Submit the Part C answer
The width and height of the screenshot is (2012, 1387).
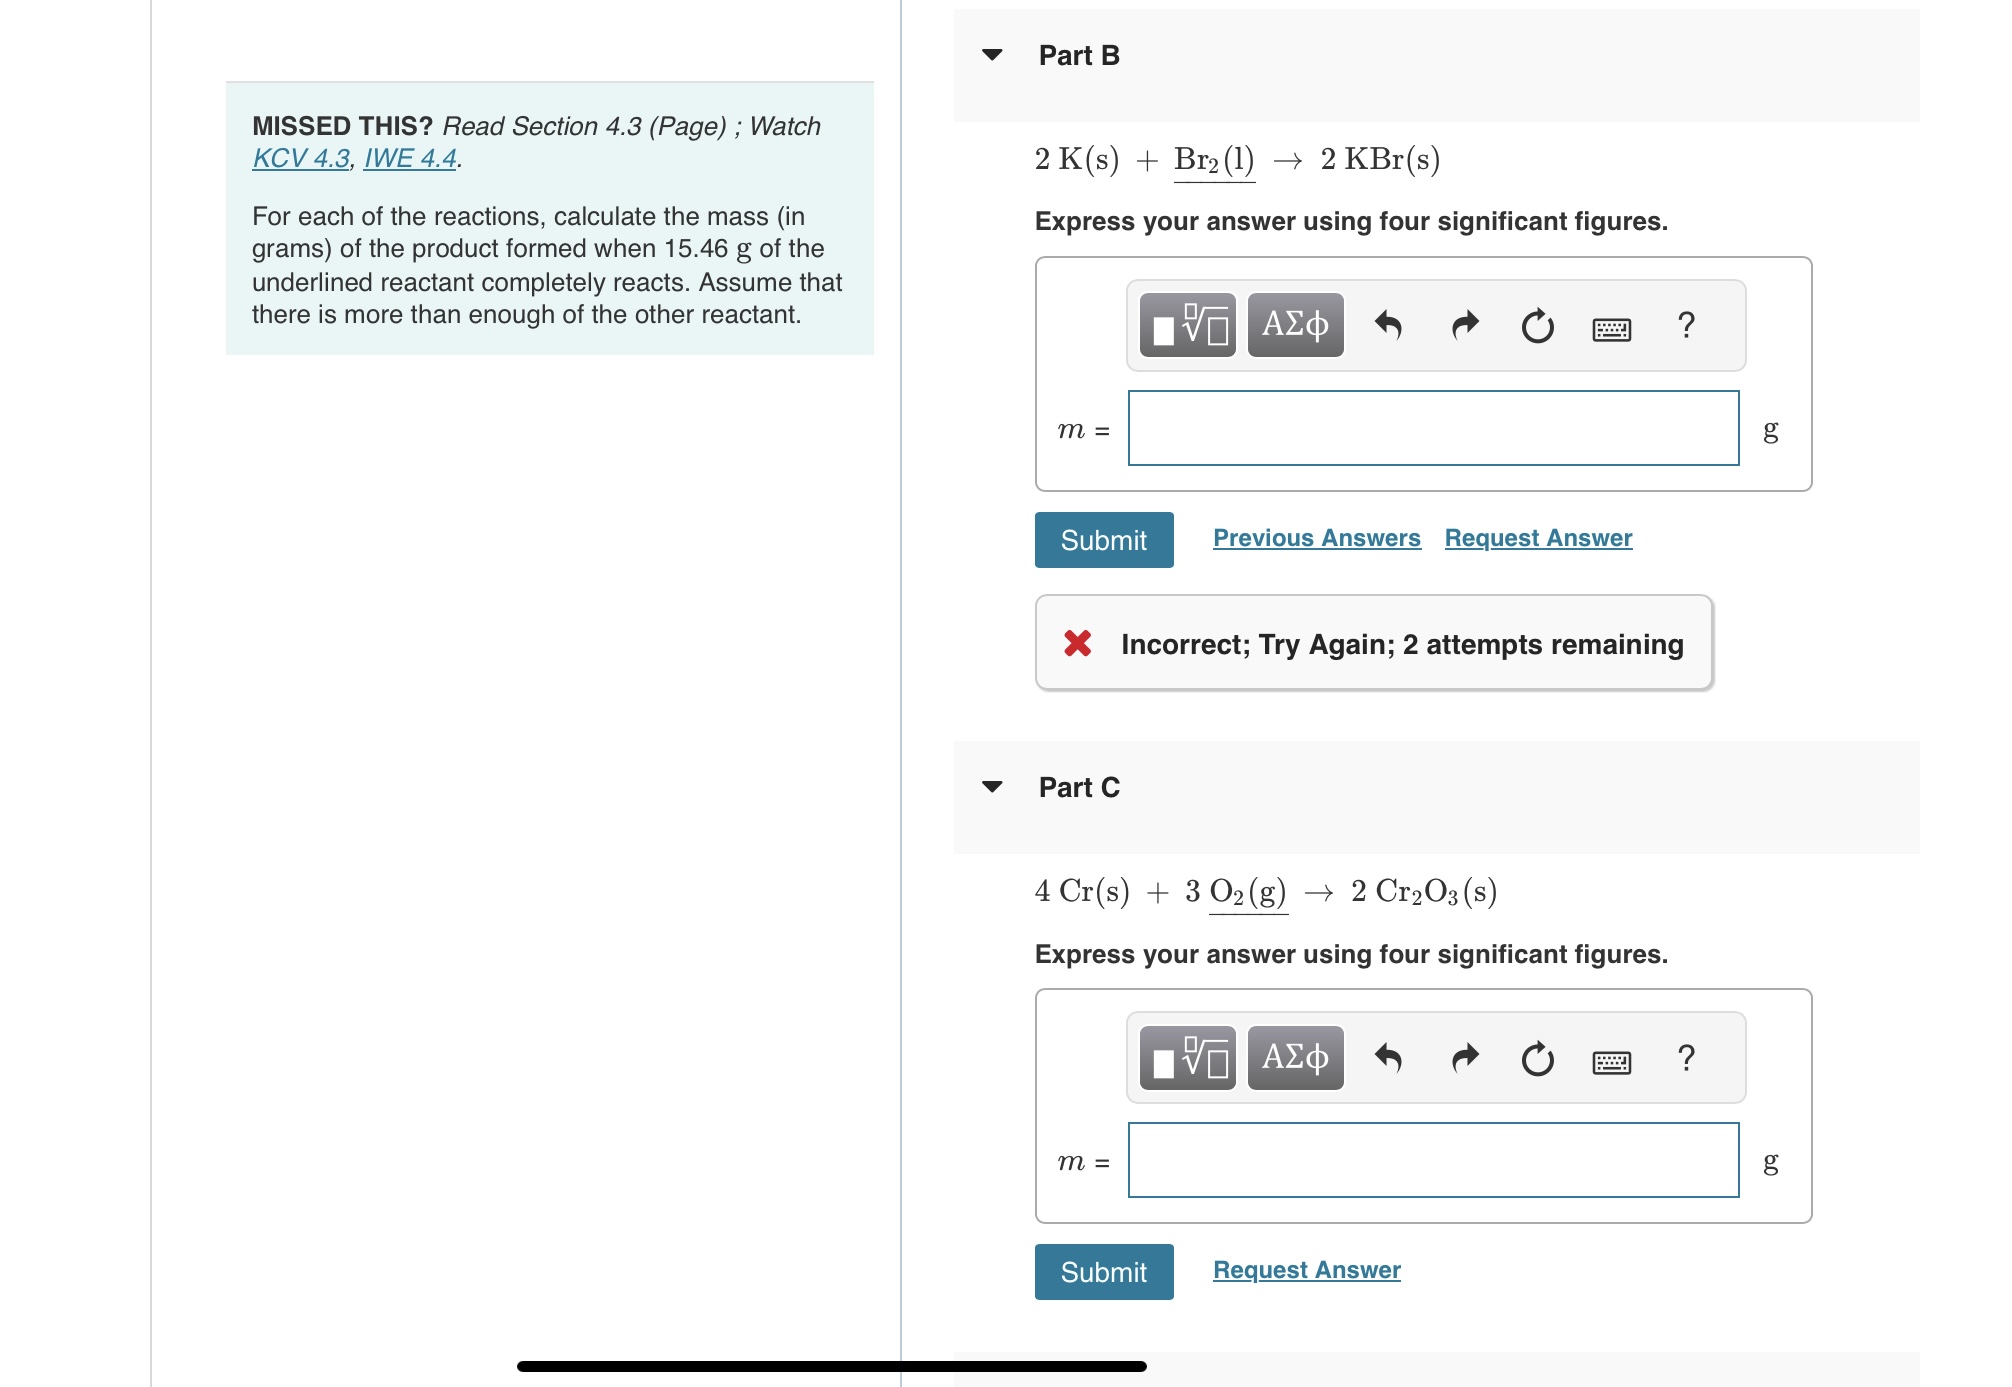pyautogui.click(x=1103, y=1272)
